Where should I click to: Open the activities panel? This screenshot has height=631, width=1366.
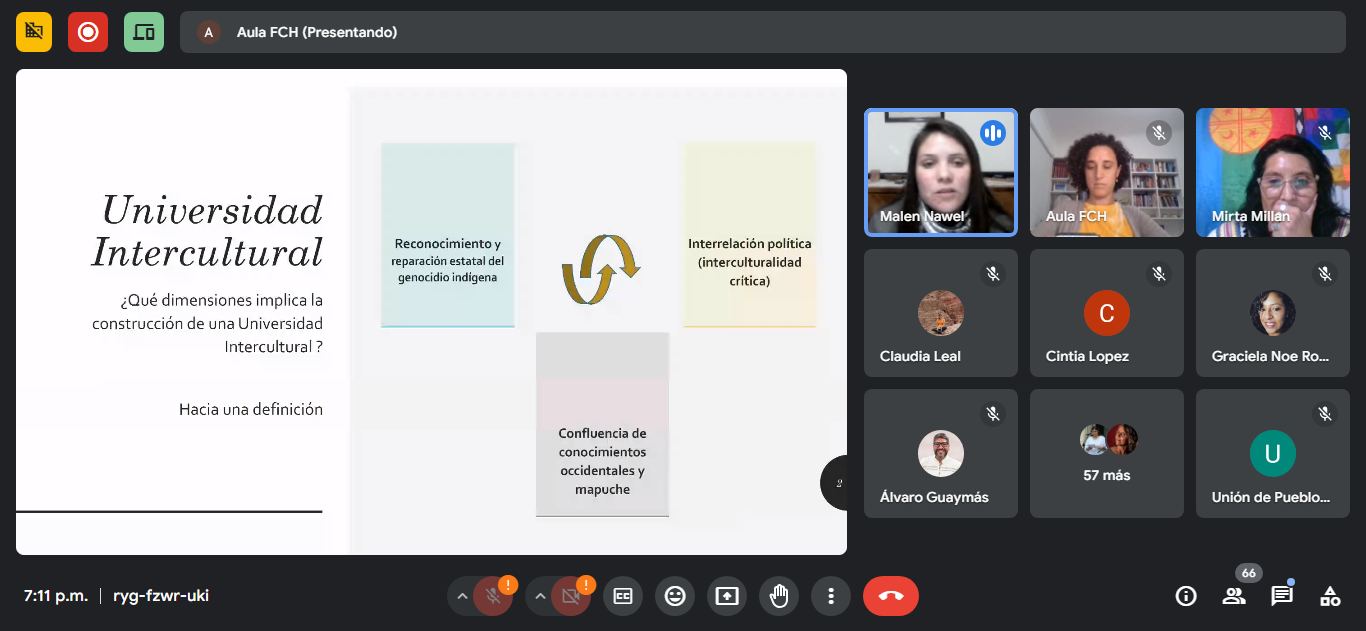click(x=1330, y=596)
